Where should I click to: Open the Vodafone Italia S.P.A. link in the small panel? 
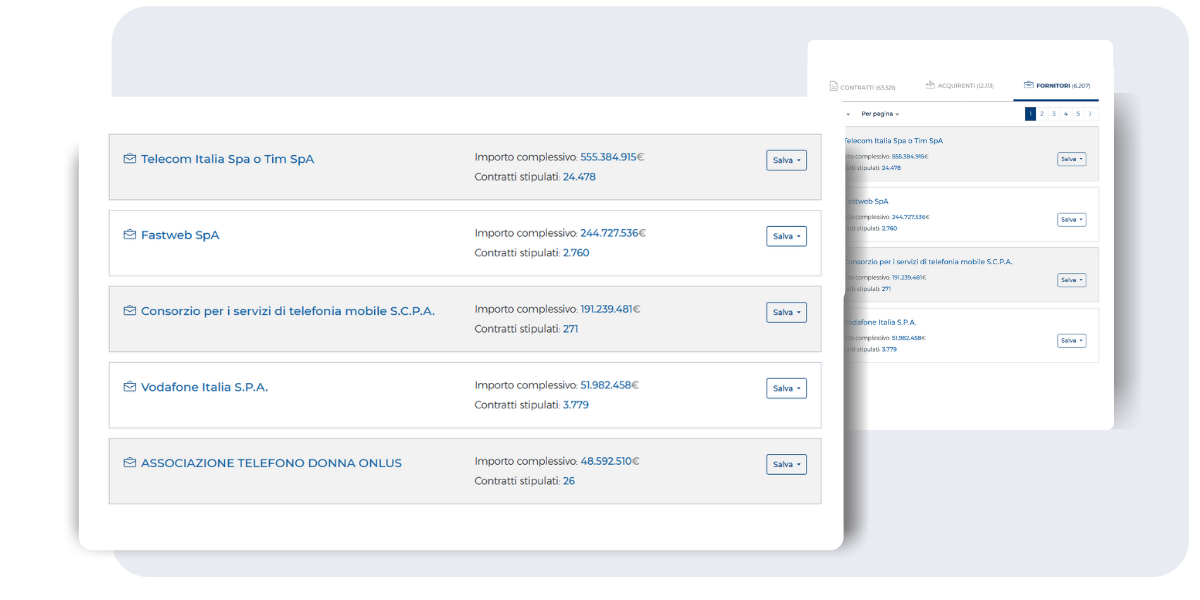click(881, 322)
